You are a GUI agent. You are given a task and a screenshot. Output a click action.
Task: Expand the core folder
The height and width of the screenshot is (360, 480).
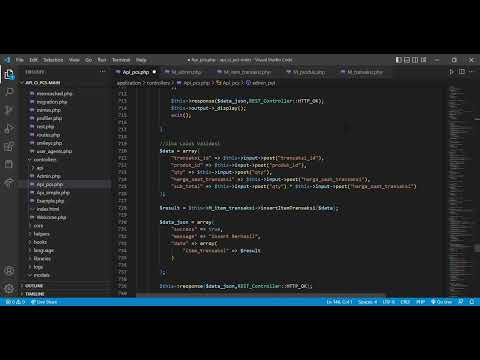(x=38, y=226)
